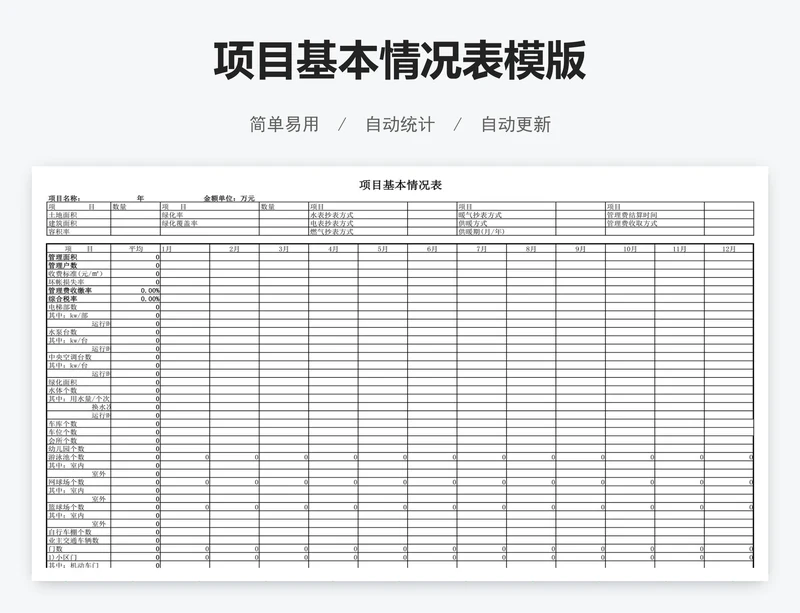Click the 平均 column header
The image size is (800, 613).
click(136, 249)
